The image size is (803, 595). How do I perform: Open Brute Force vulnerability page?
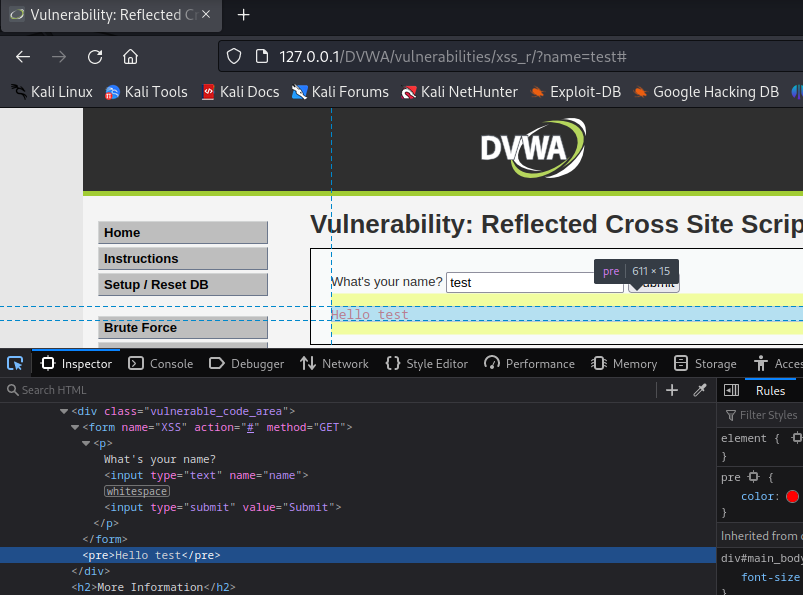(183, 328)
